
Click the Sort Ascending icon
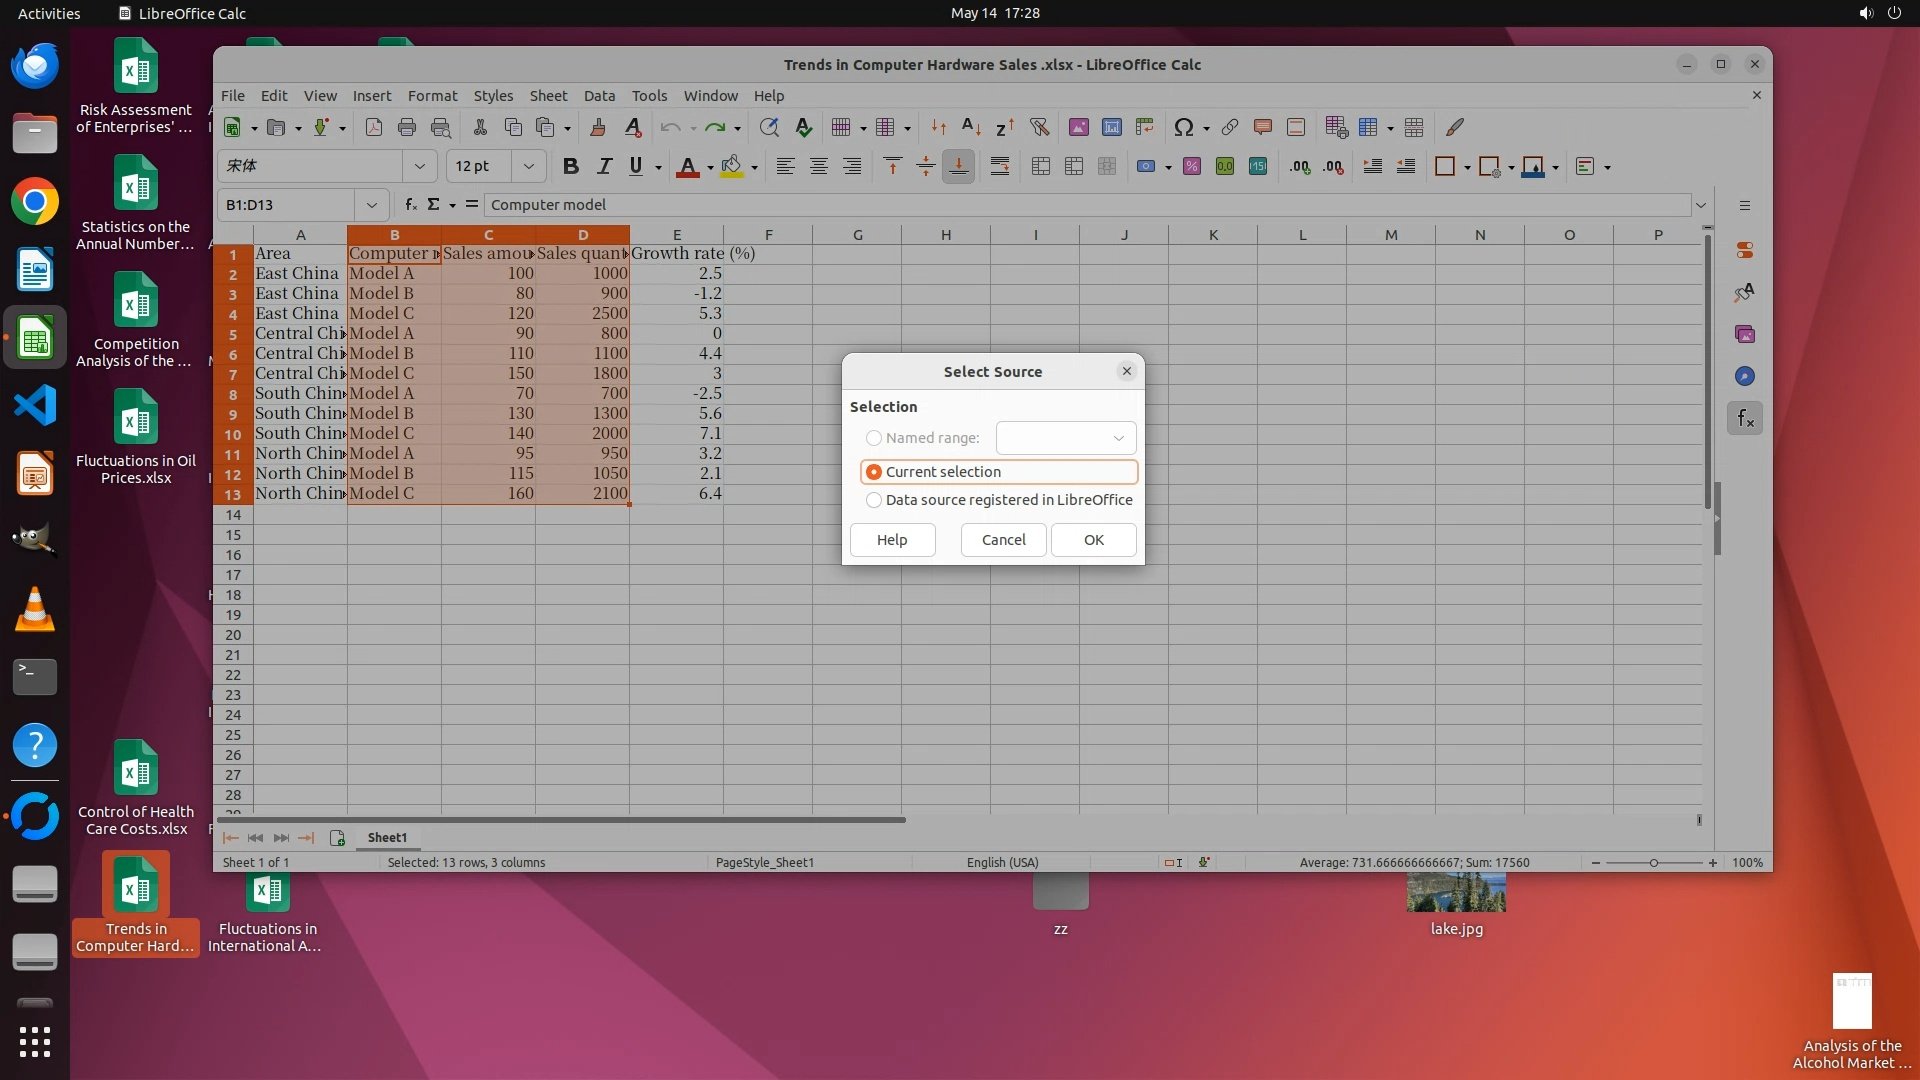[x=970, y=127]
